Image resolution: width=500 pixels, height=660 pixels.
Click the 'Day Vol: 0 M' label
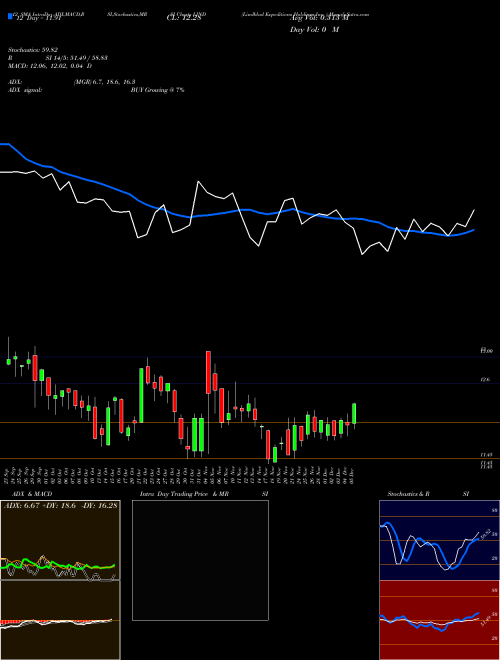[314, 30]
